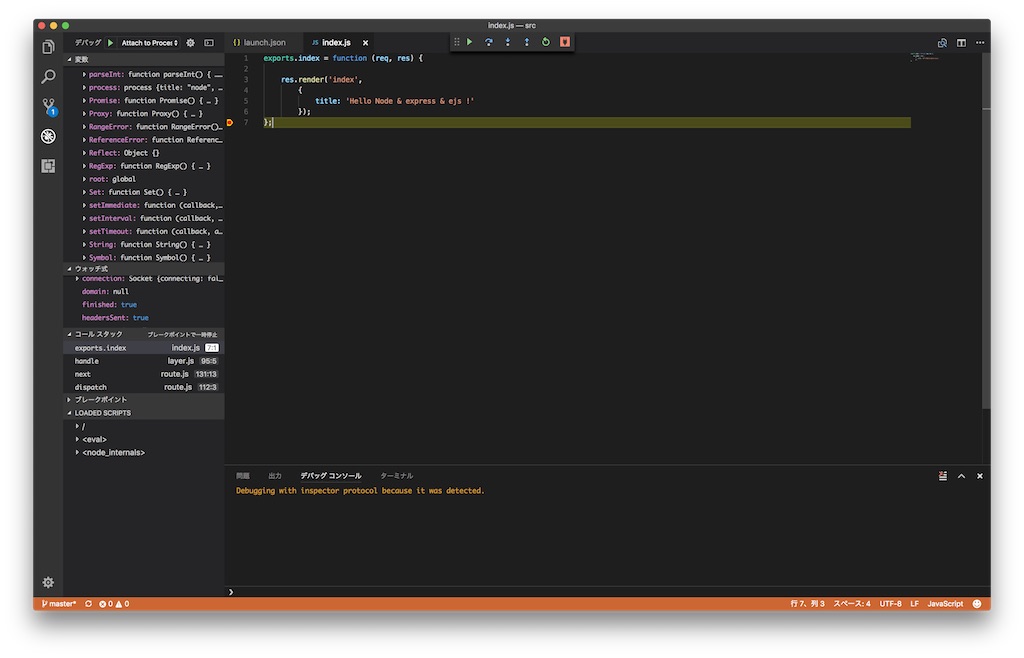The height and width of the screenshot is (658, 1024).
Task: Open the ターミナル panel tab
Action: pyautogui.click(x=399, y=476)
